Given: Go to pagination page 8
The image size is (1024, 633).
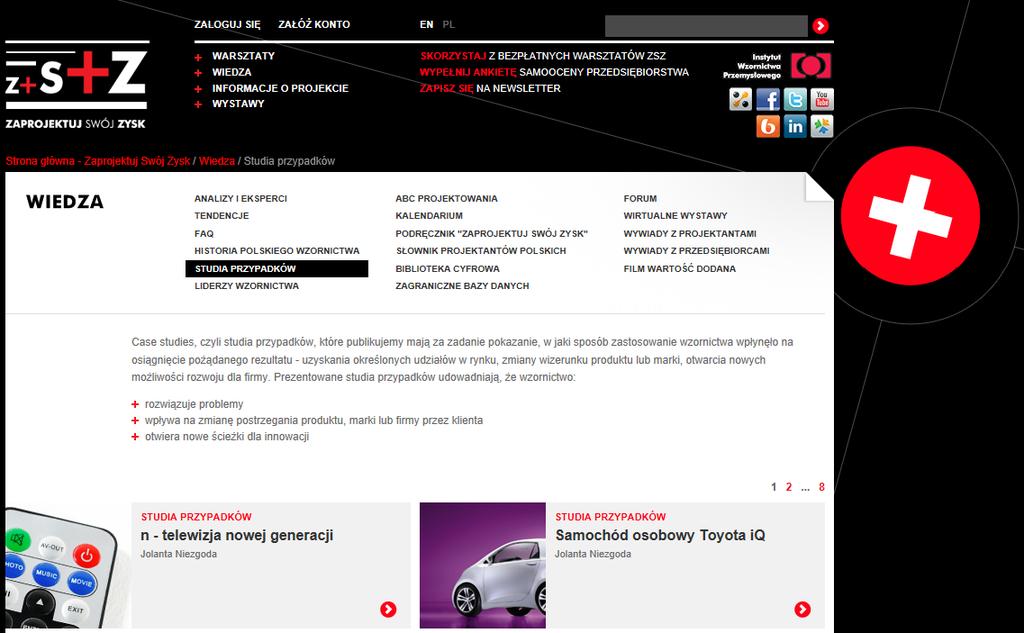Looking at the screenshot, I should (822, 487).
